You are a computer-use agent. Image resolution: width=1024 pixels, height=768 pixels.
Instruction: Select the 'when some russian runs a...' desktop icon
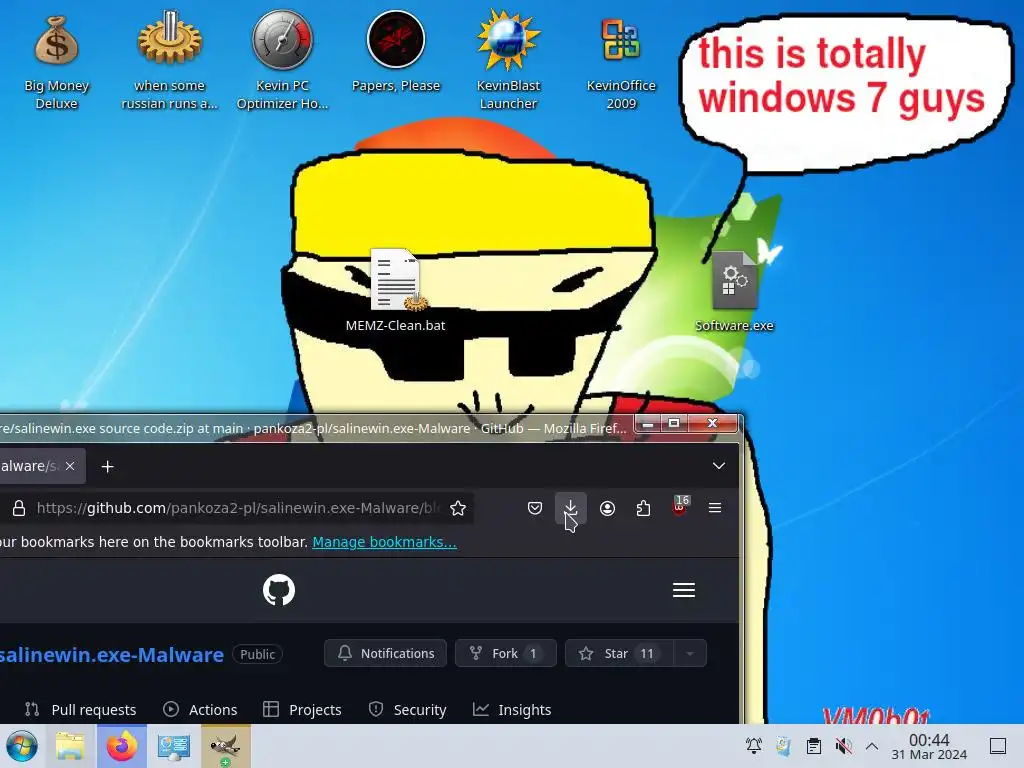[x=169, y=62]
